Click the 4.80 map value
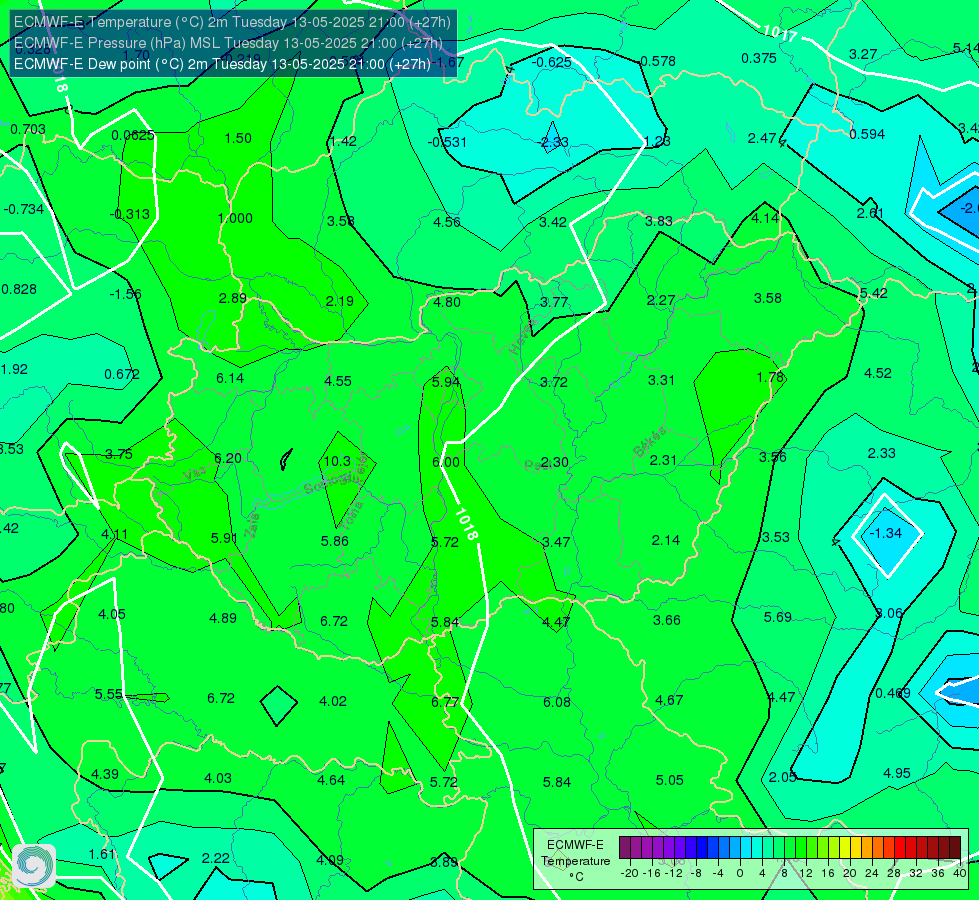979x900 pixels. pos(447,302)
